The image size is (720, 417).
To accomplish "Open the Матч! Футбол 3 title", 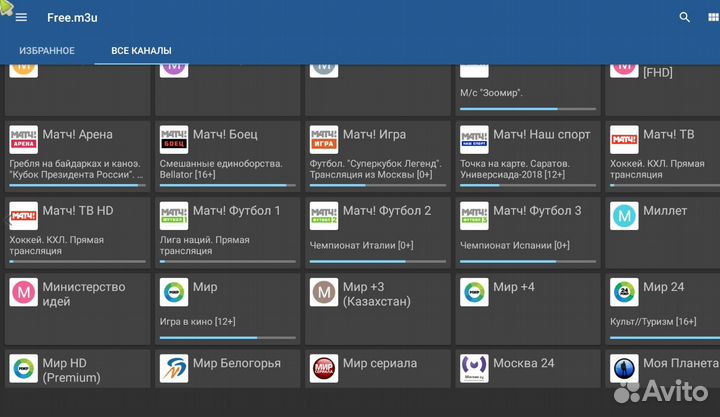I will pos(537,211).
